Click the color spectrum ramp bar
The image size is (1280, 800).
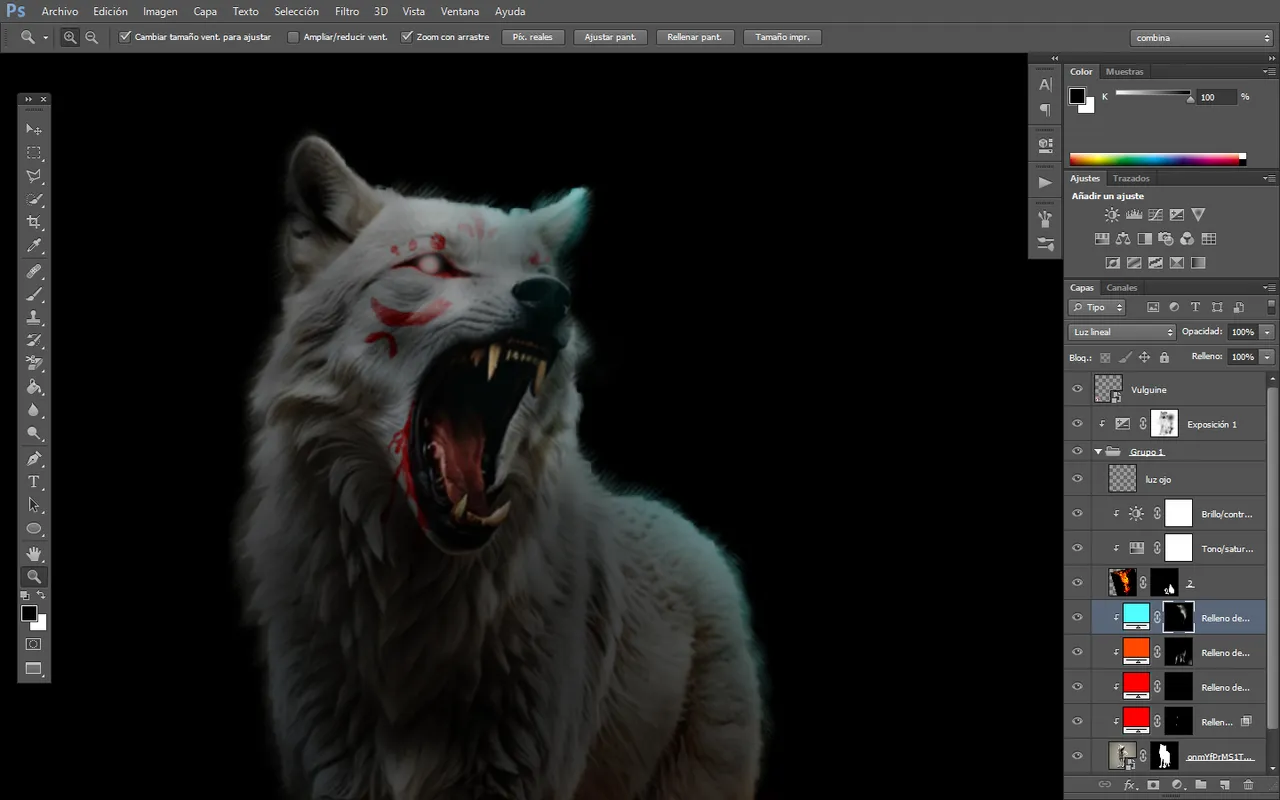1158,159
